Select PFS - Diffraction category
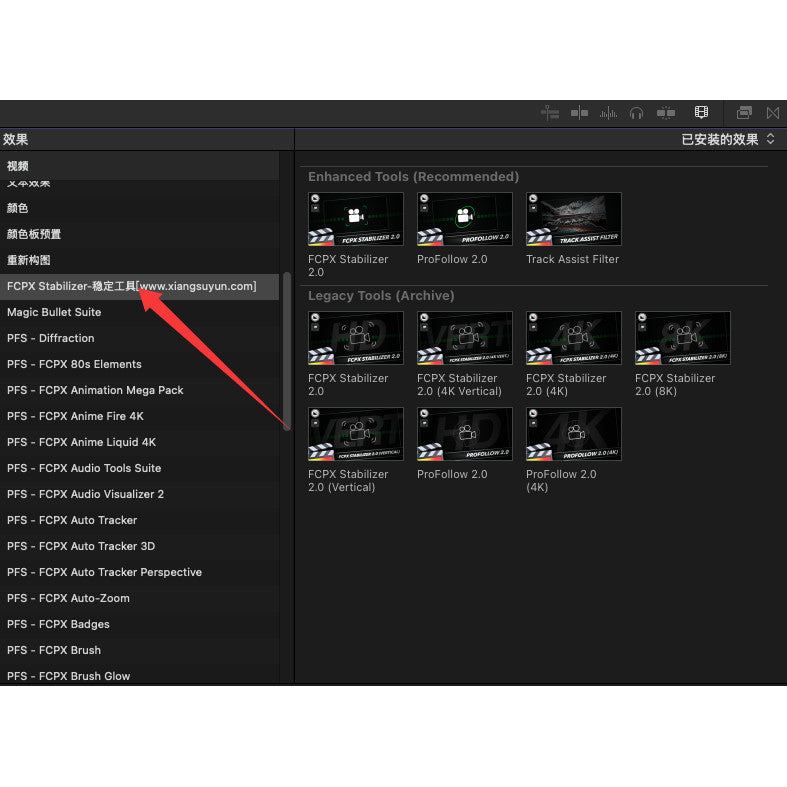 139,338
